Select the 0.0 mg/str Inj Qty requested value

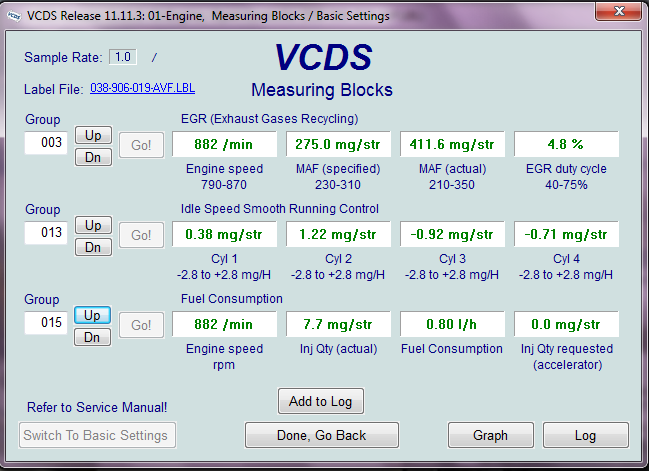[x=566, y=324]
